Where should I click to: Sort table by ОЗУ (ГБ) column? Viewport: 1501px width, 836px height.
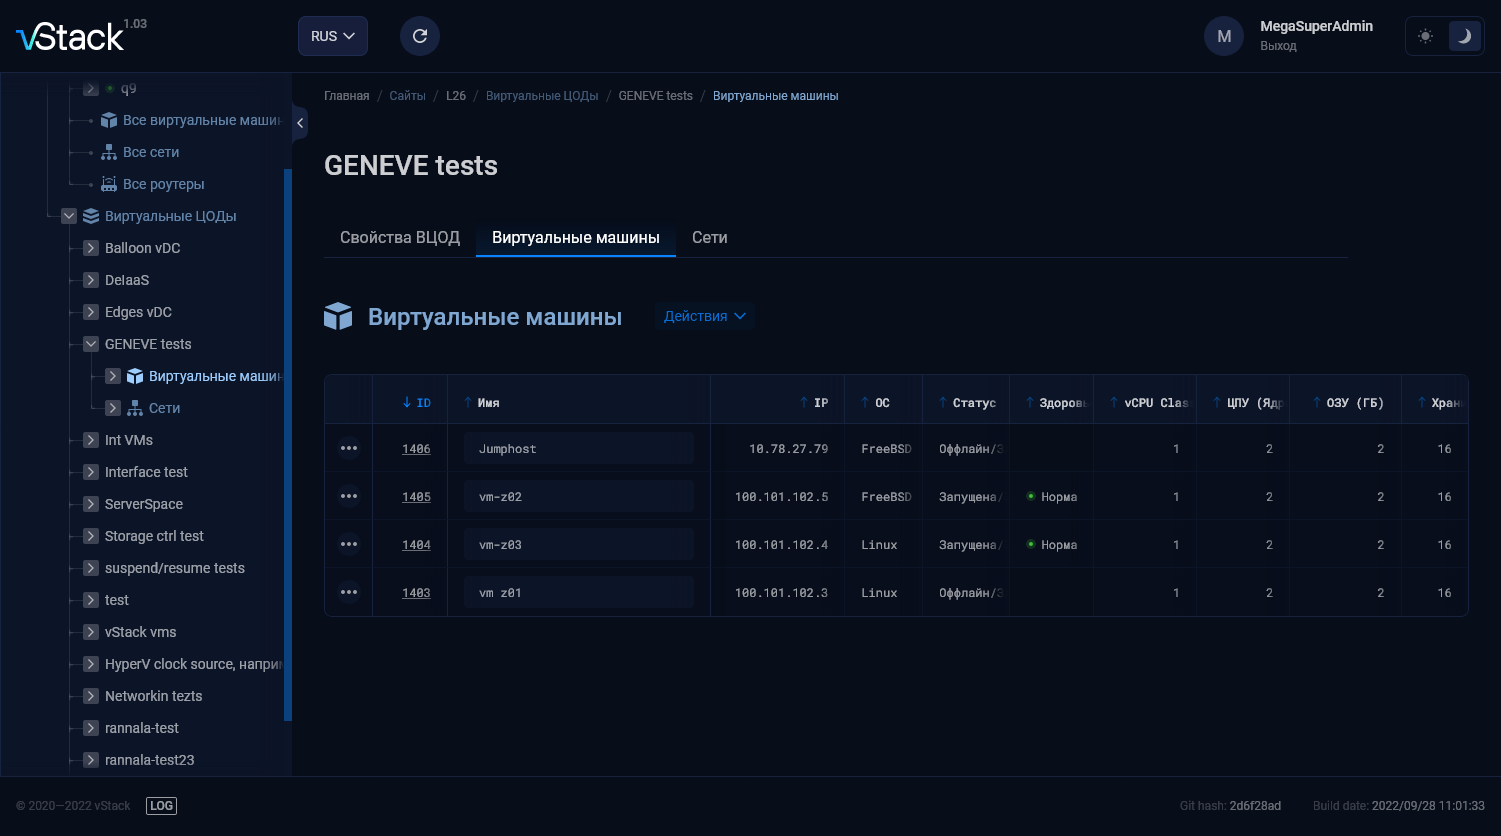(x=1348, y=403)
